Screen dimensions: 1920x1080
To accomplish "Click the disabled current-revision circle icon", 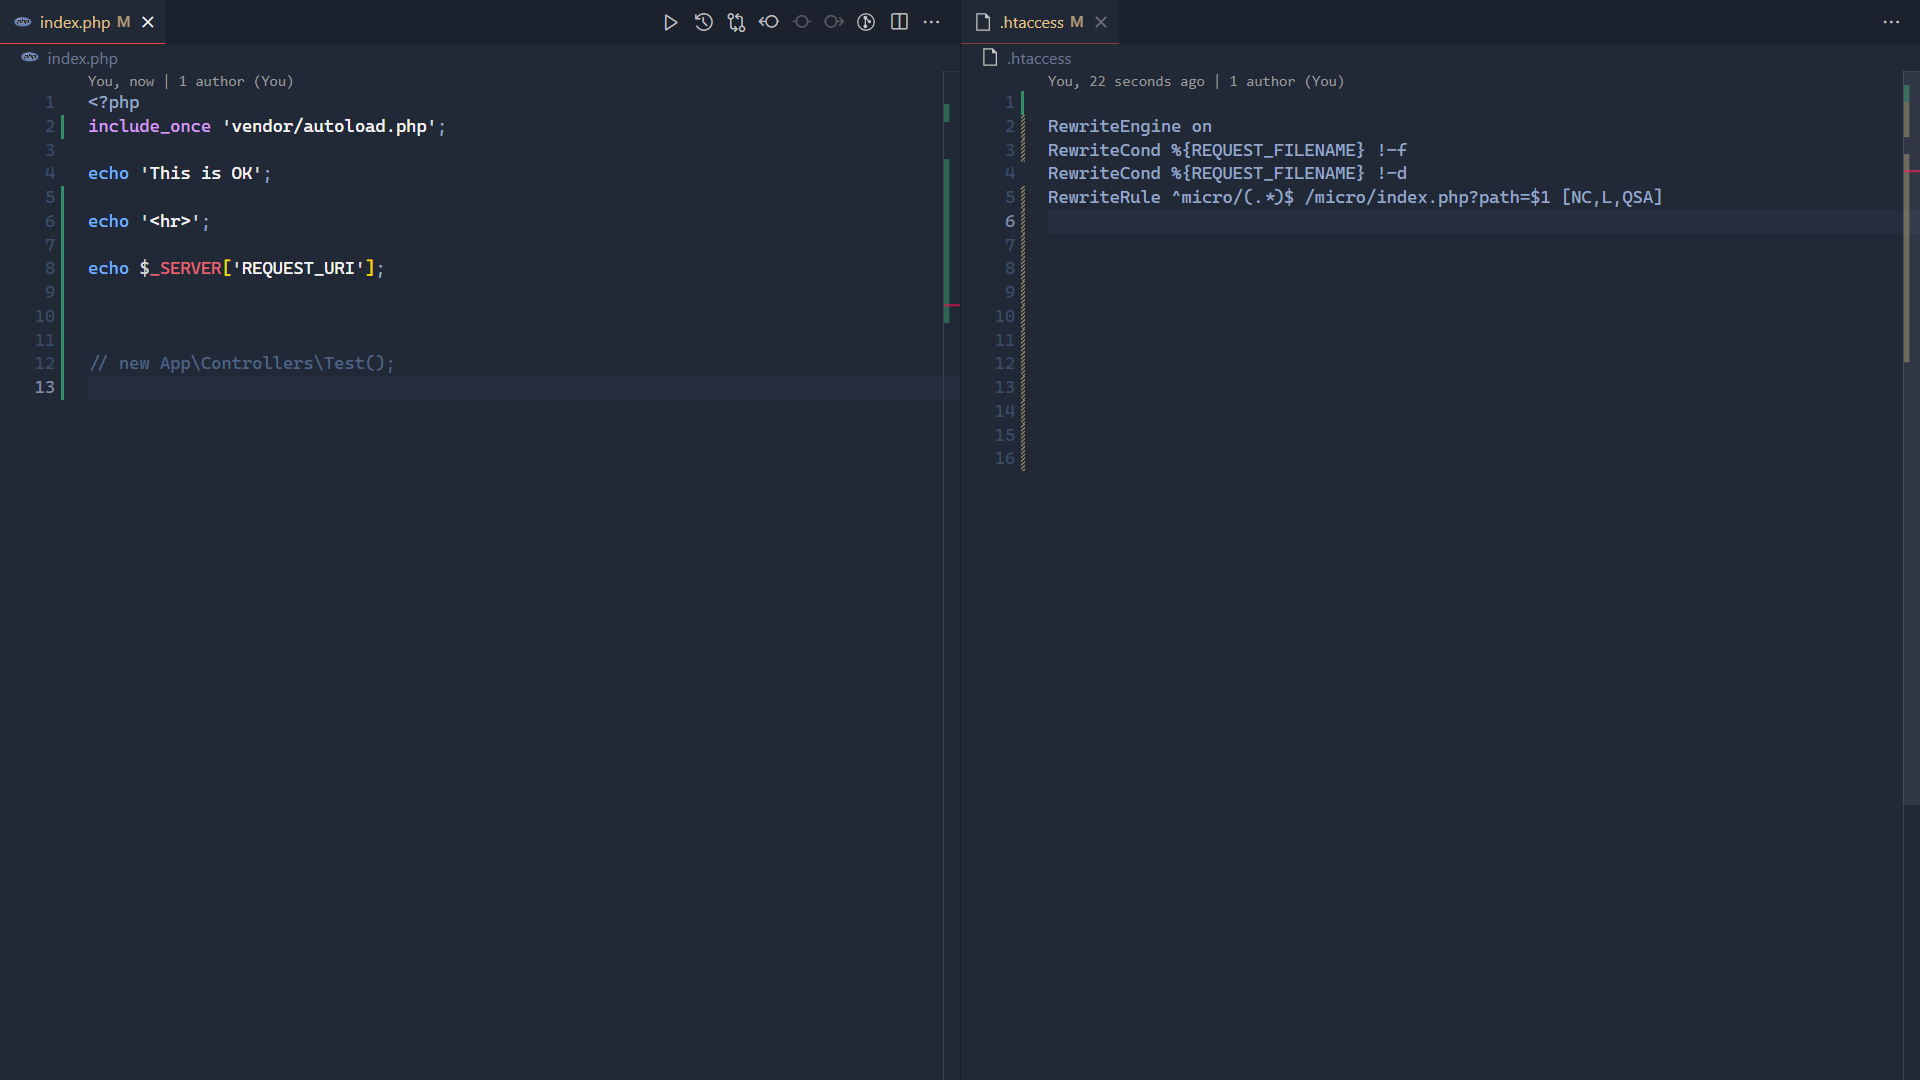I will [x=801, y=22].
